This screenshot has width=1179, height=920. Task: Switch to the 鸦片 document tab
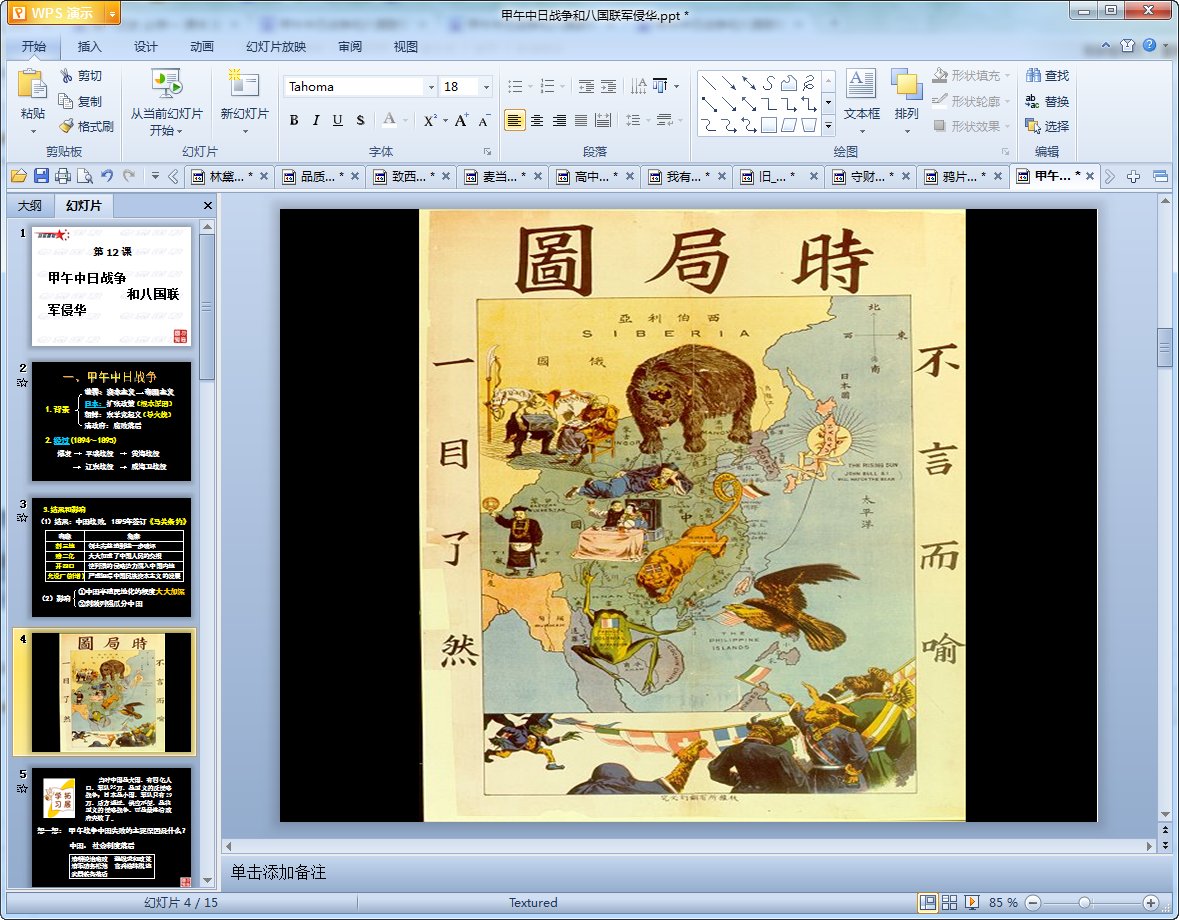(x=962, y=177)
